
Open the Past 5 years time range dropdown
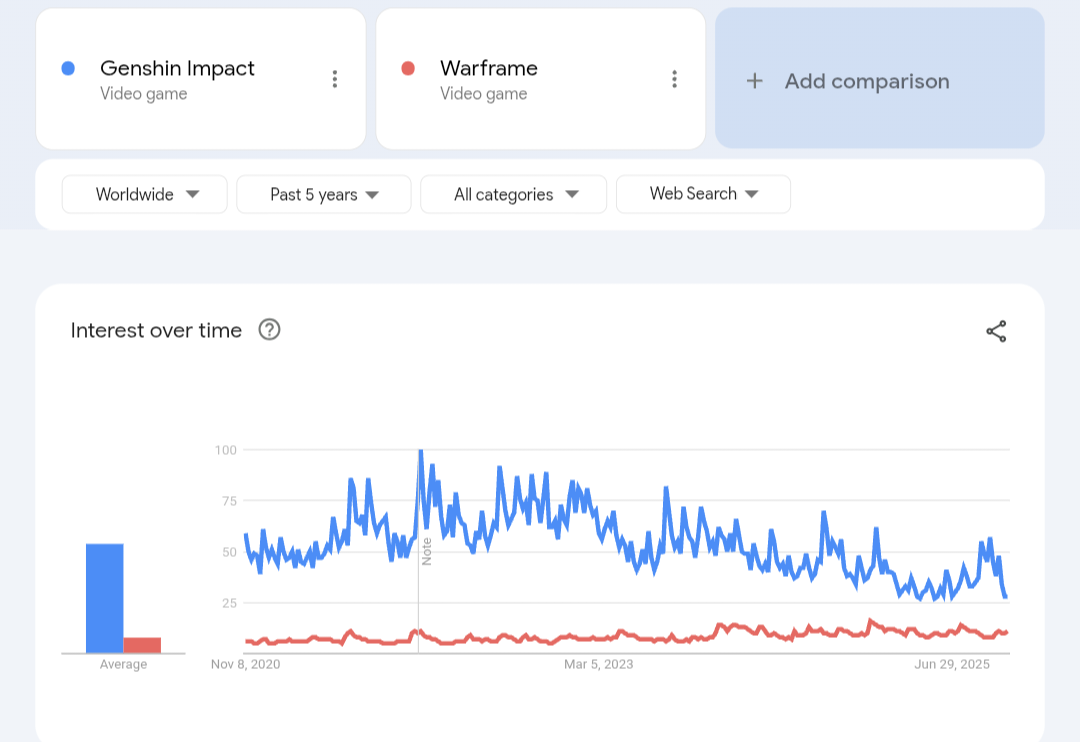[x=324, y=194]
